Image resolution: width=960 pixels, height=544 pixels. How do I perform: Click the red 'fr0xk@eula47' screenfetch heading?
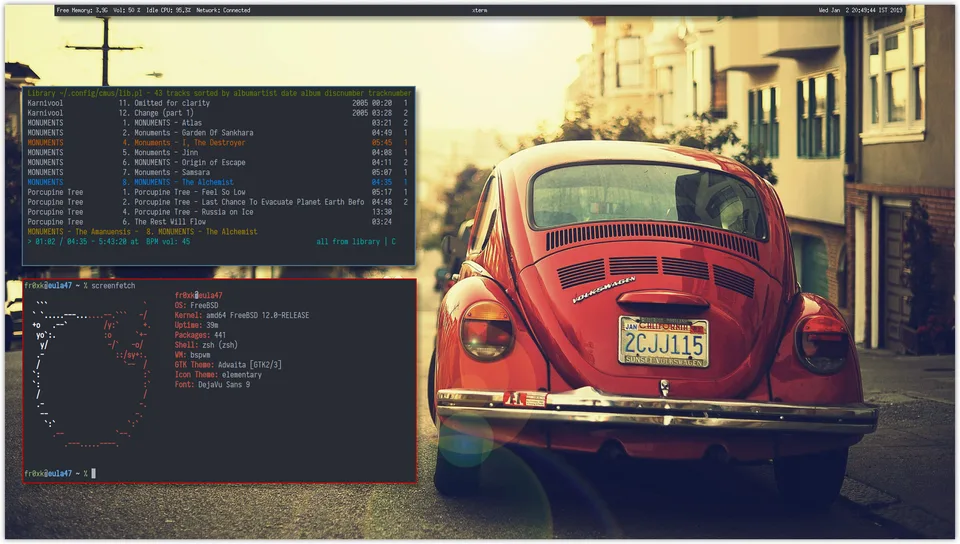[x=198, y=296]
